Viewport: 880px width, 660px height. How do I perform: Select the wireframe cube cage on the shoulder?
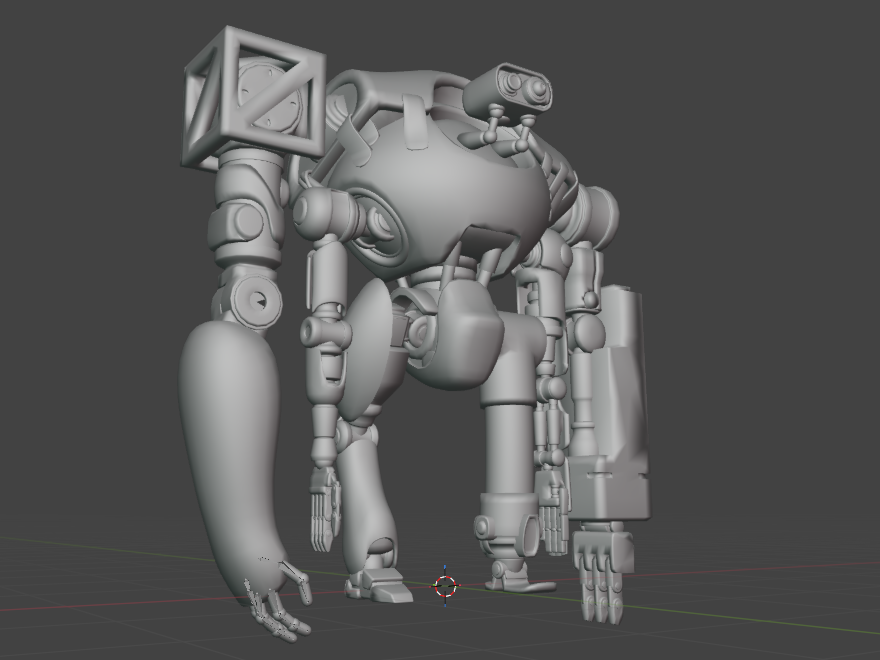click(254, 98)
